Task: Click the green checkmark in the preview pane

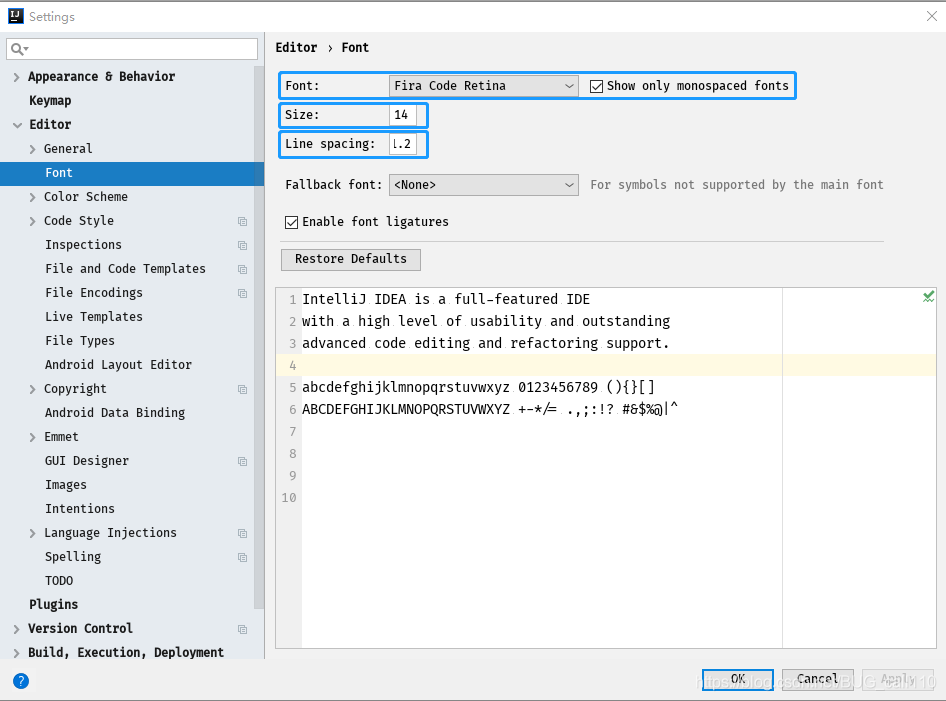Action: [928, 296]
